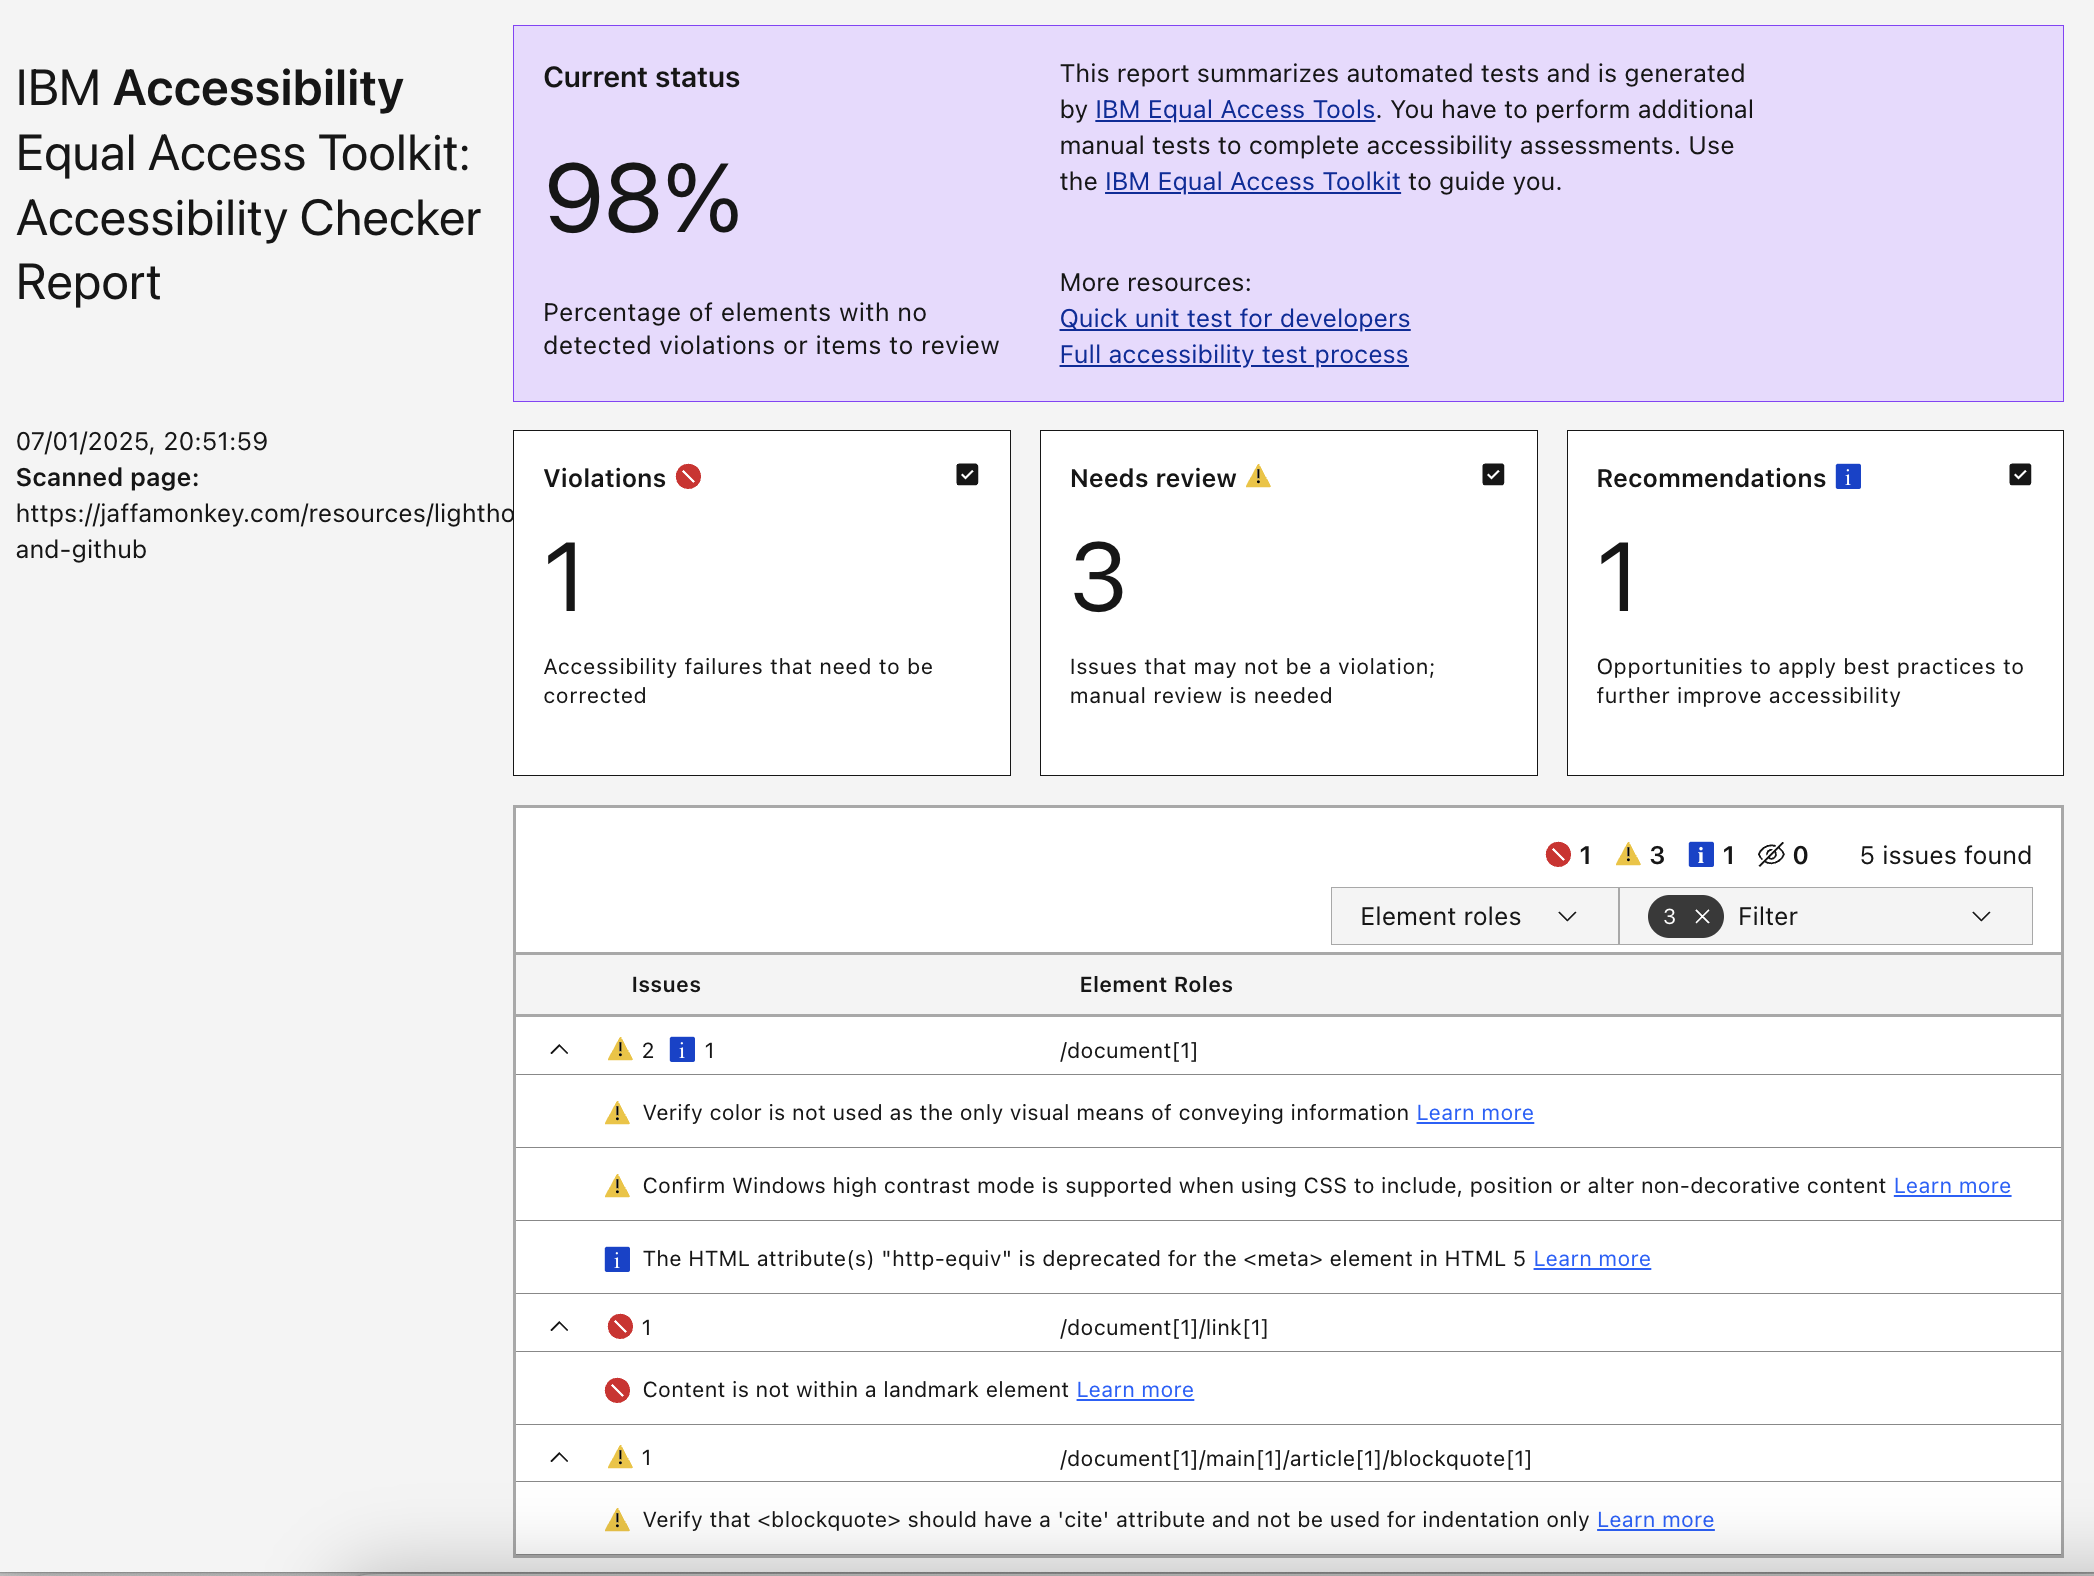Click the scanned page URL text
The width and height of the screenshot is (2094, 1576).
265,531
